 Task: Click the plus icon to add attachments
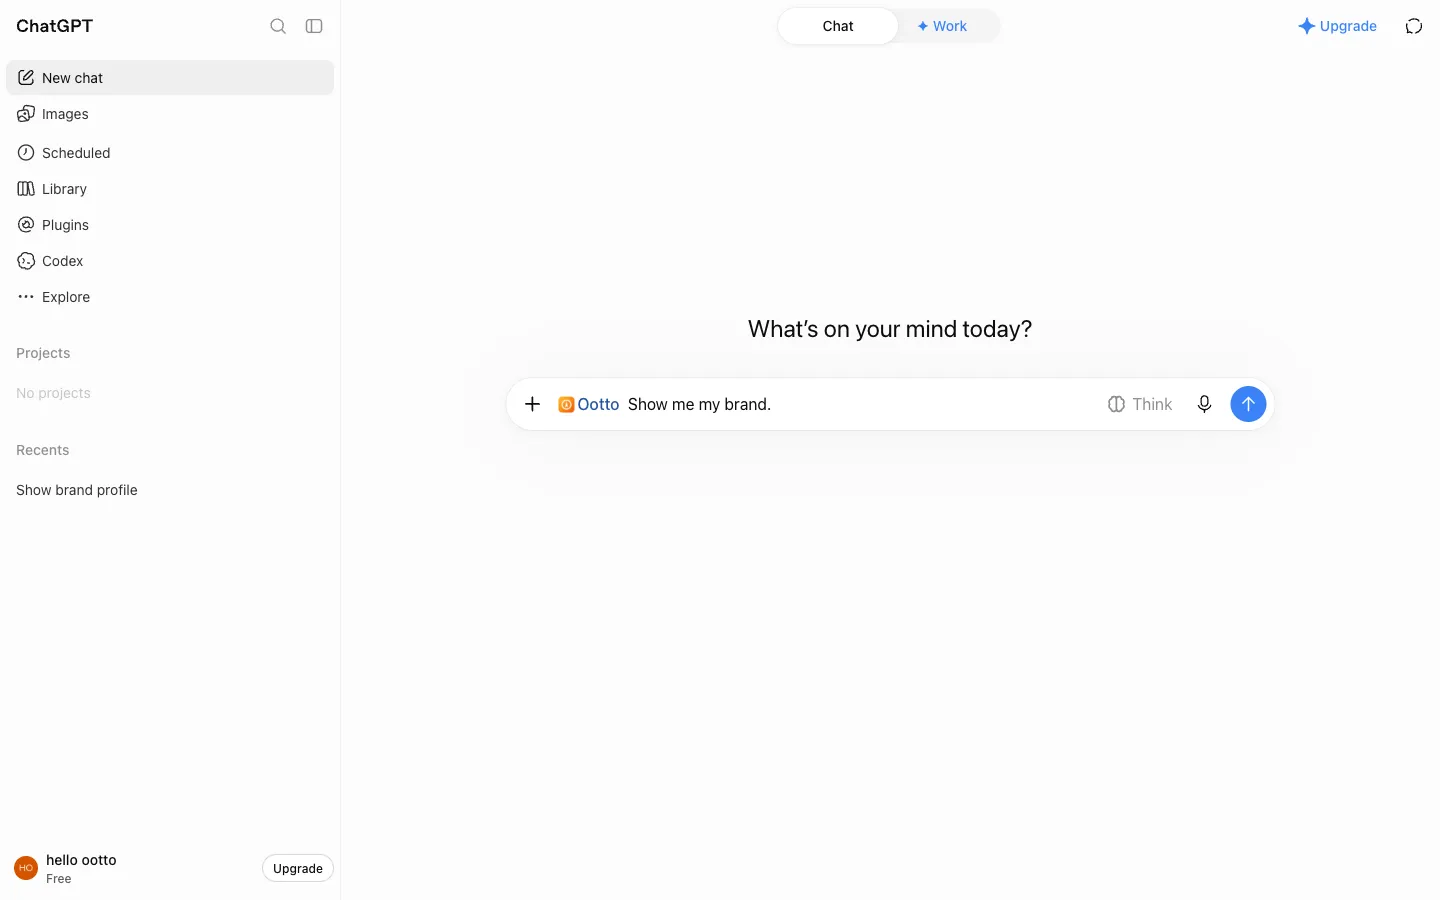tap(533, 404)
